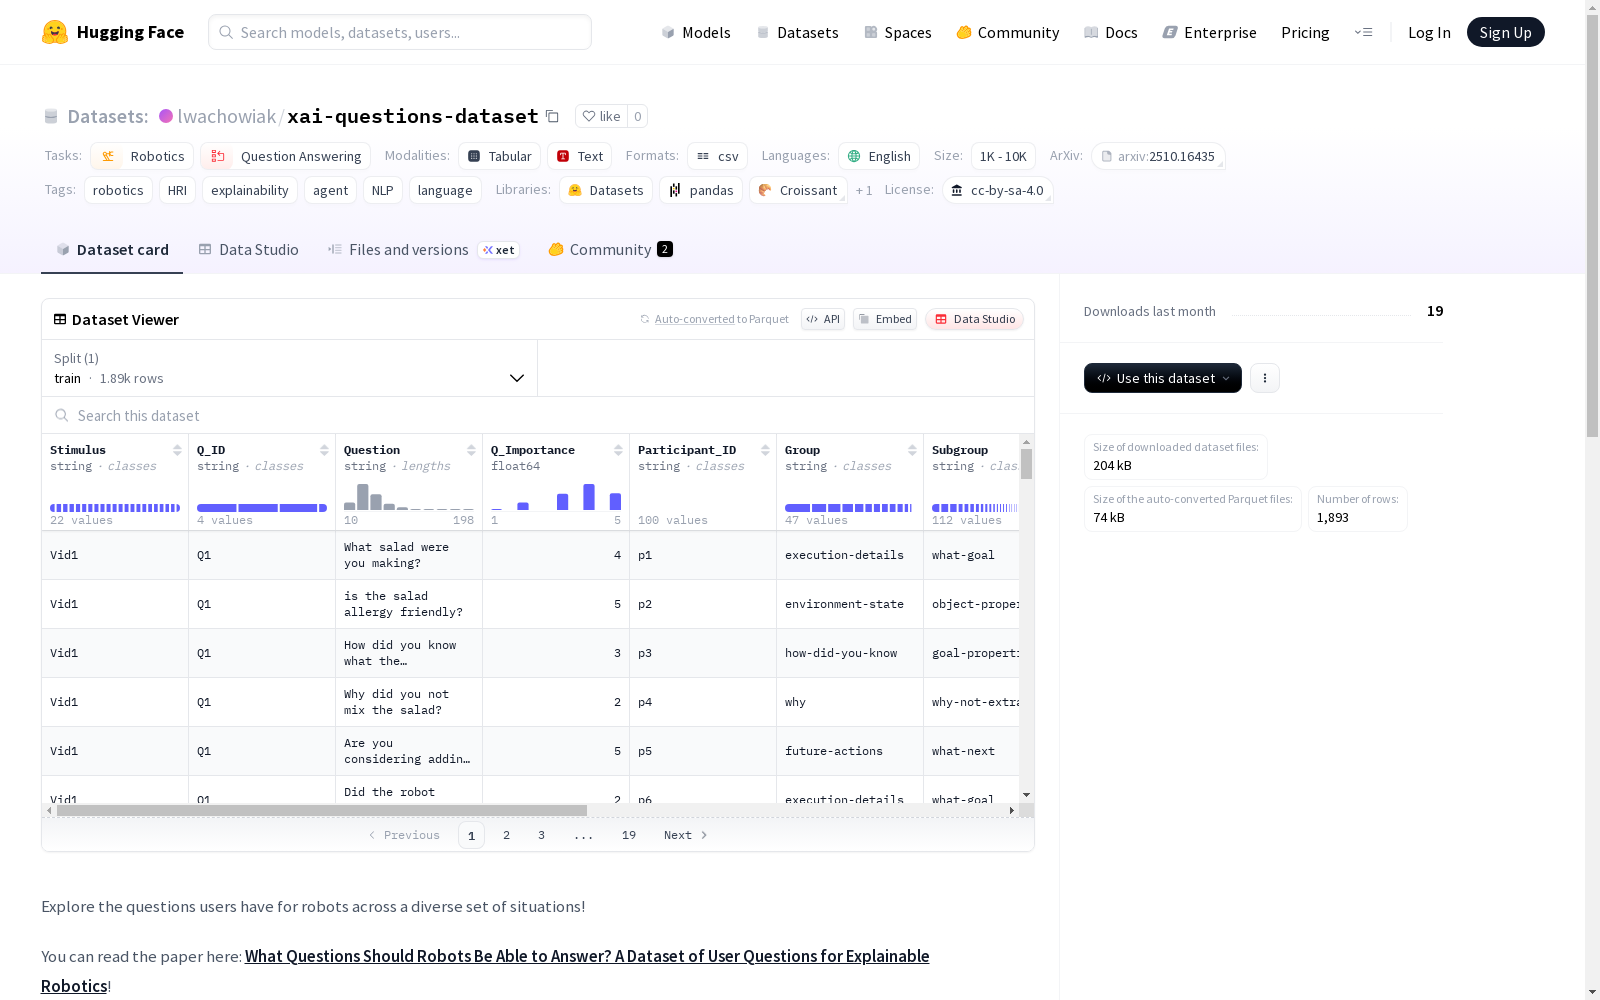Focus the search models and datasets field
The width and height of the screenshot is (1600, 1000).
(400, 32)
